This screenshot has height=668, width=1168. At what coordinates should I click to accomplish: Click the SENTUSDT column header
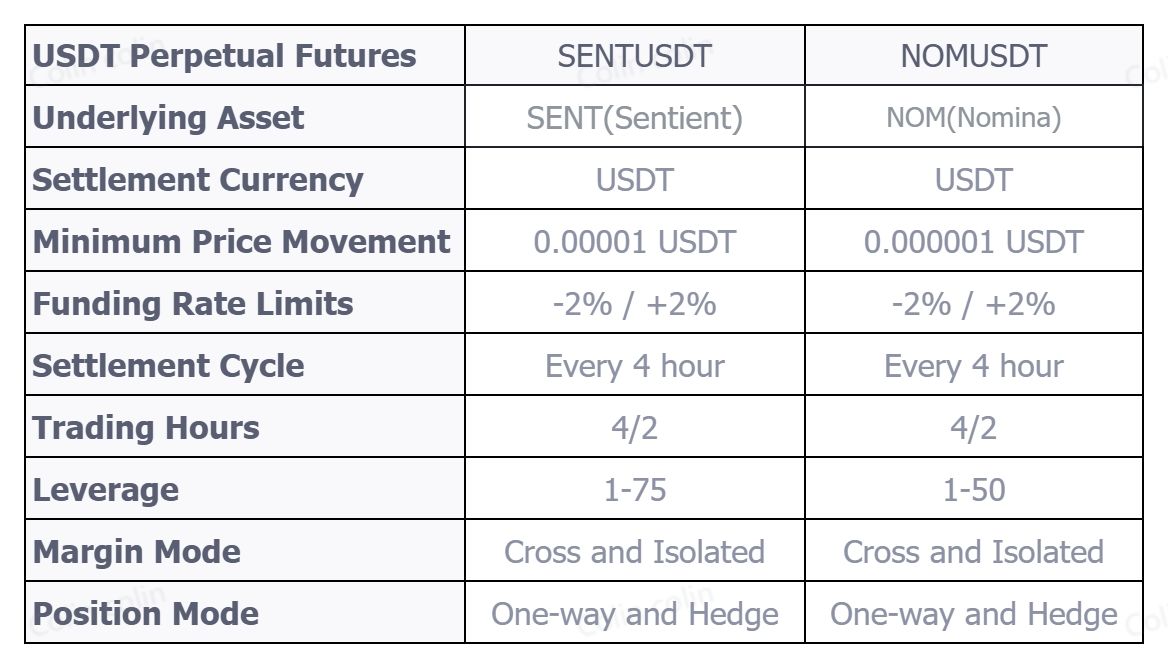[634, 56]
